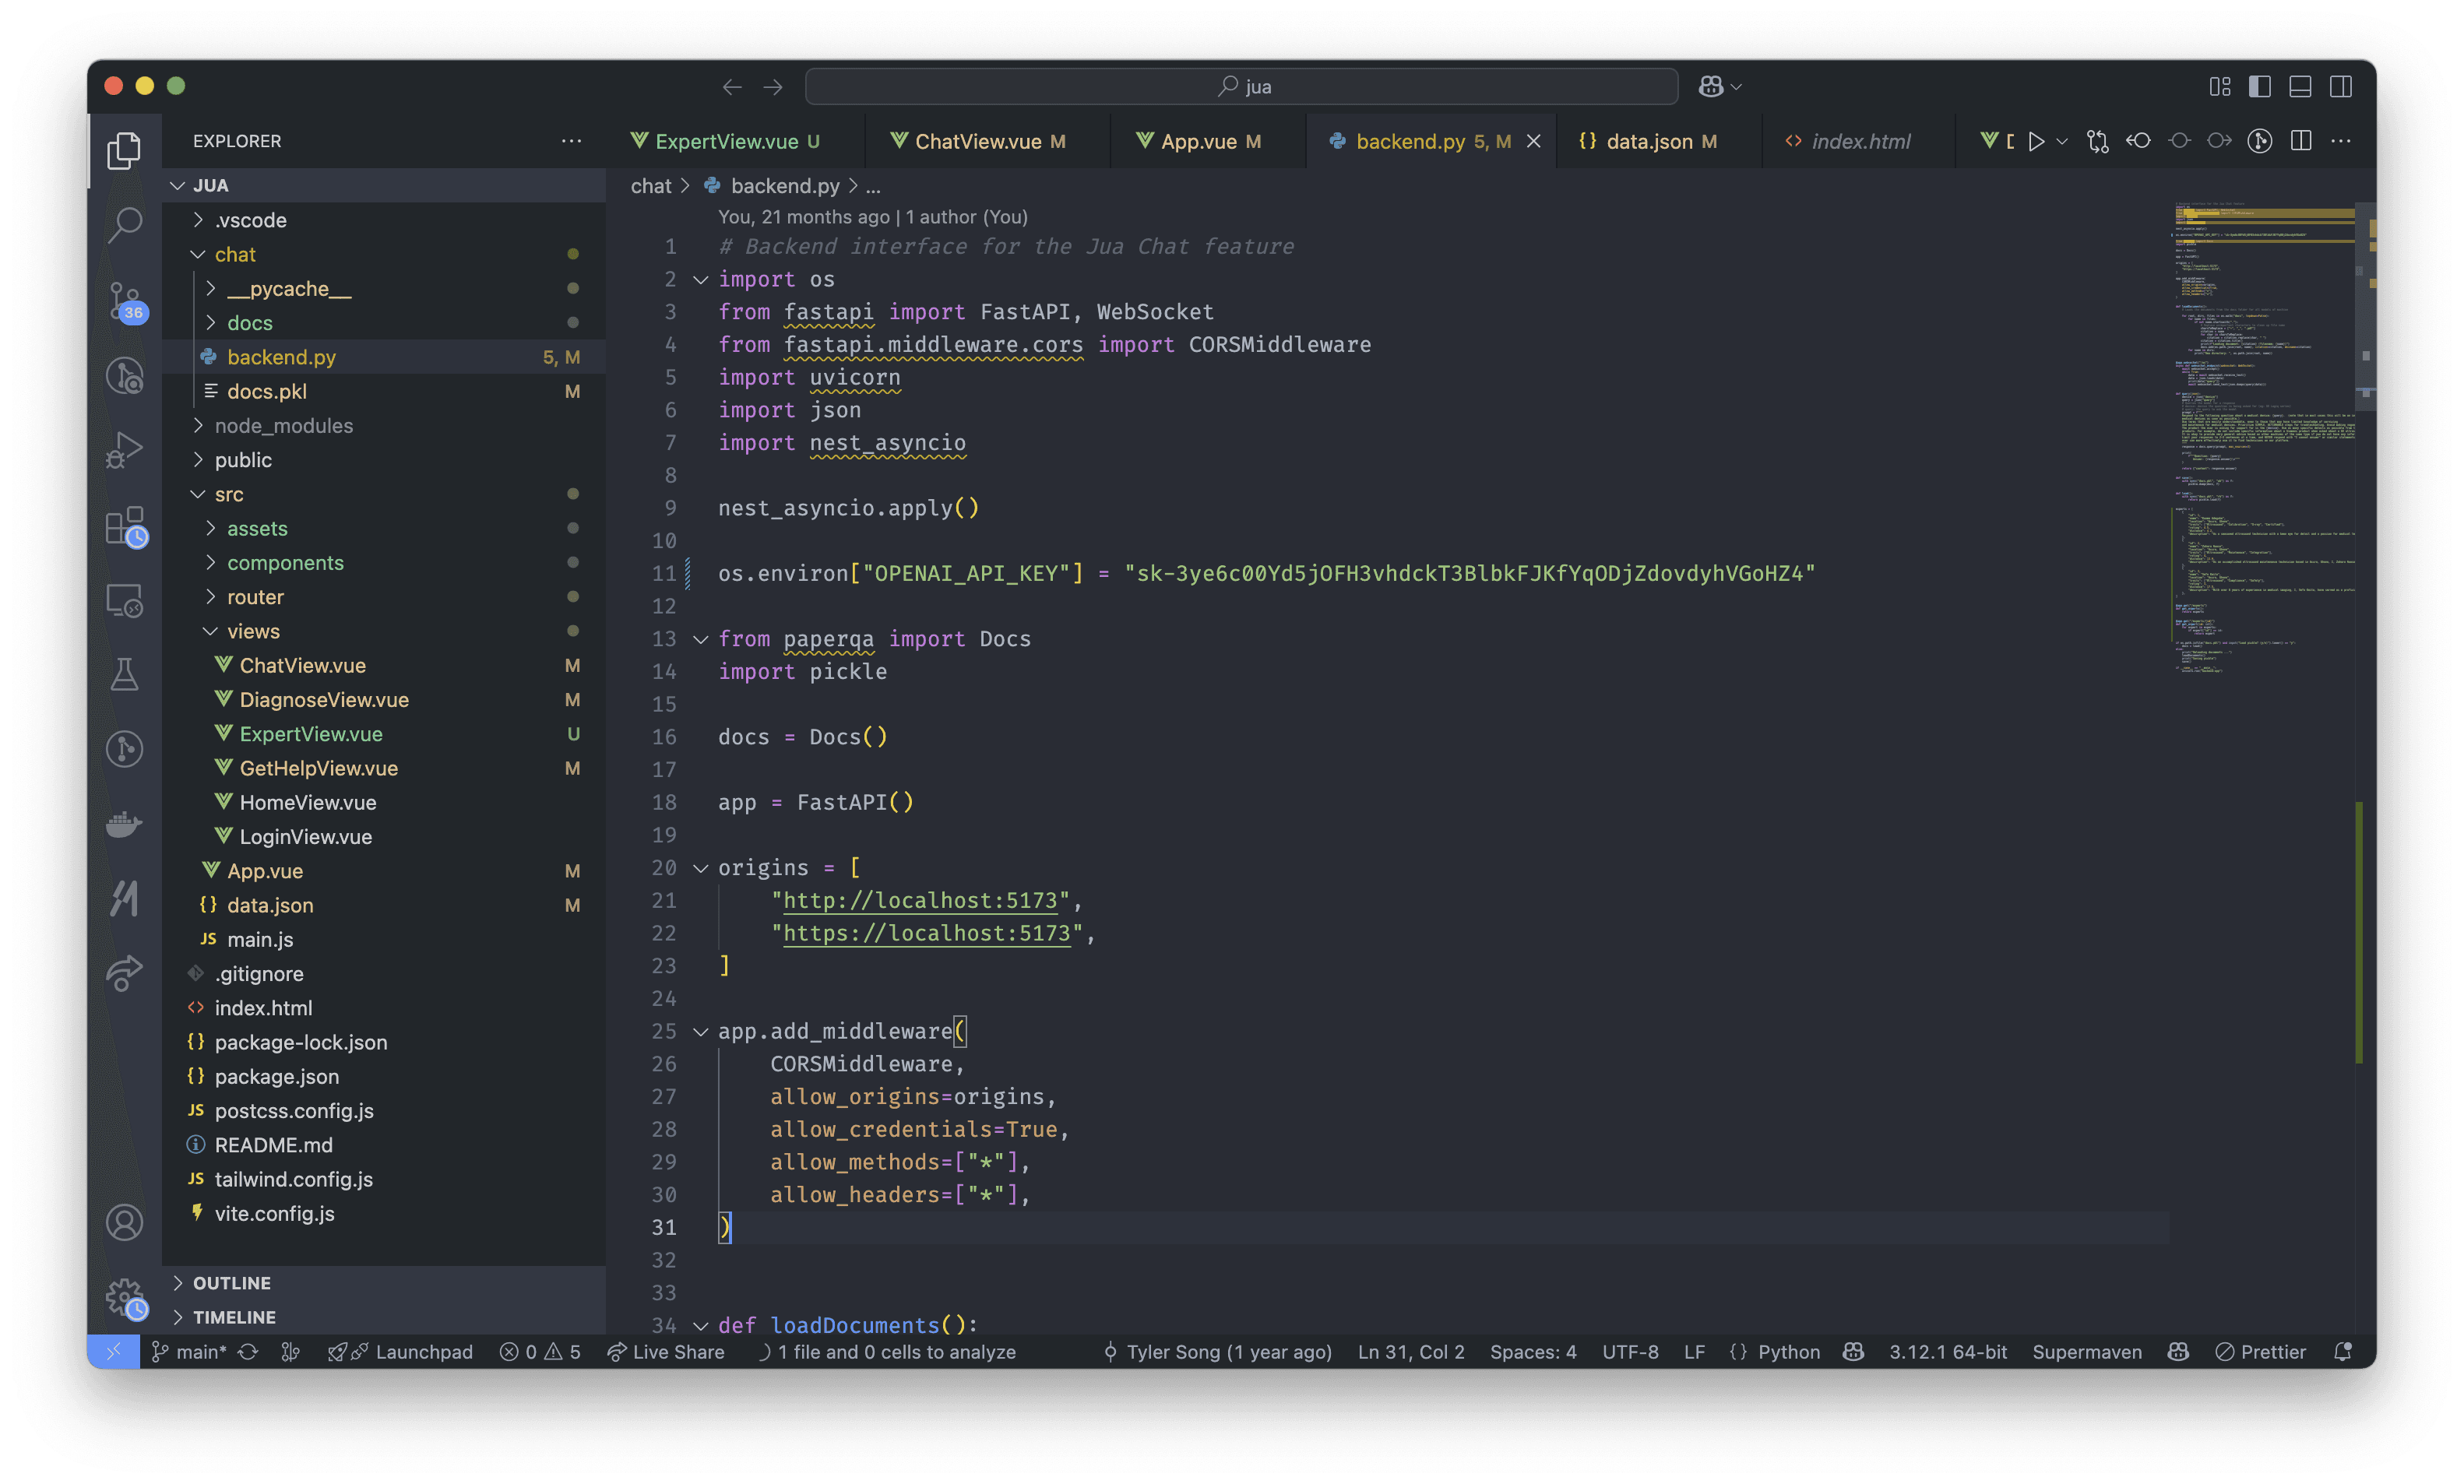The width and height of the screenshot is (2464, 1484).
Task: Open the Accounts icon in activity bar
Action: click(124, 1222)
